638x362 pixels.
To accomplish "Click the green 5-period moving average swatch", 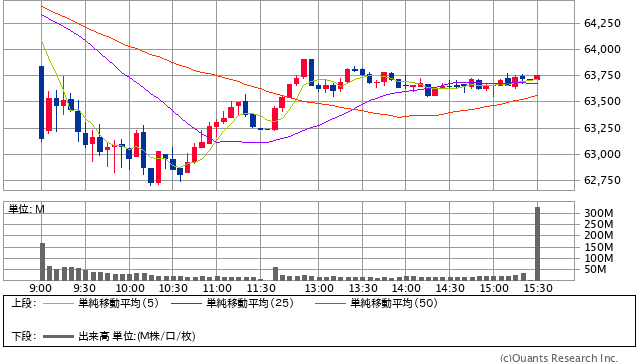I will [58, 303].
